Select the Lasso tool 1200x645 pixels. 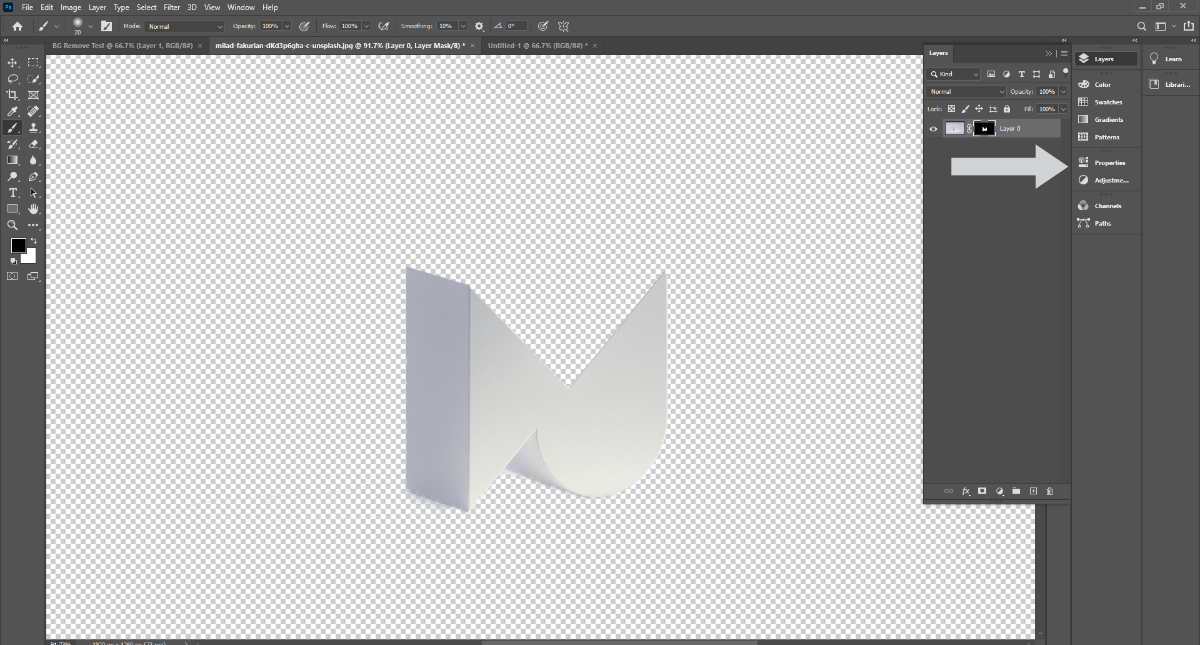(x=13, y=78)
